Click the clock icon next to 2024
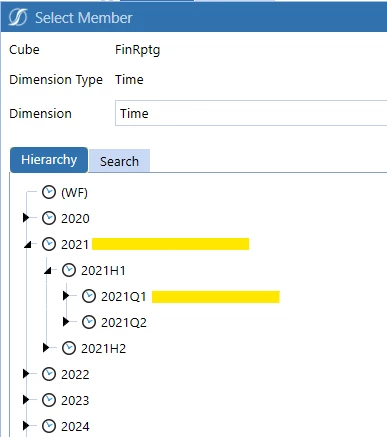The height and width of the screenshot is (437, 387). (x=49, y=426)
